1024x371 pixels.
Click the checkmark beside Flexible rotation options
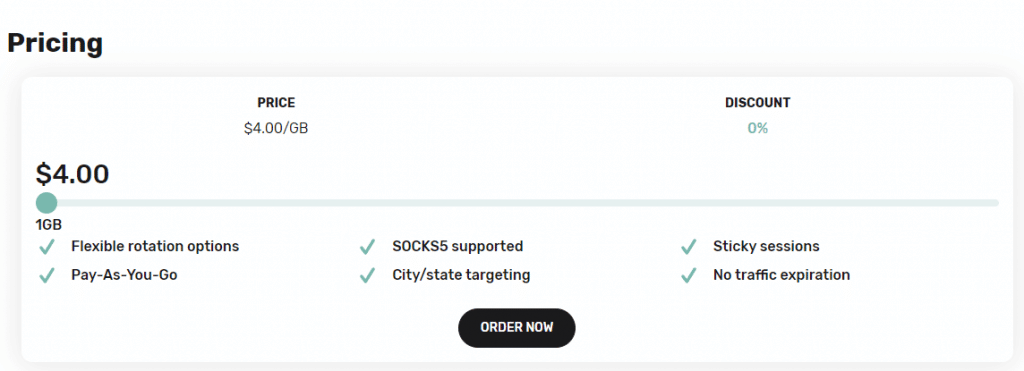(x=46, y=247)
